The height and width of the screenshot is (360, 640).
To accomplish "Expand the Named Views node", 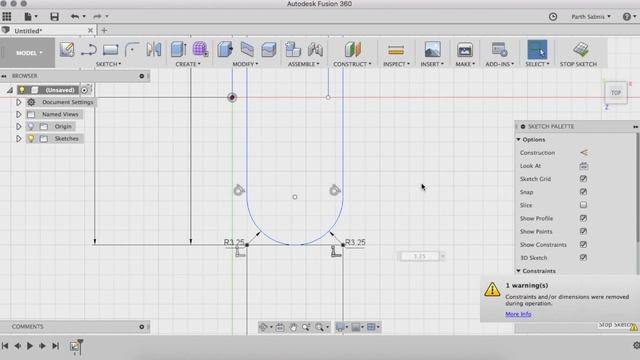I will point(18,114).
